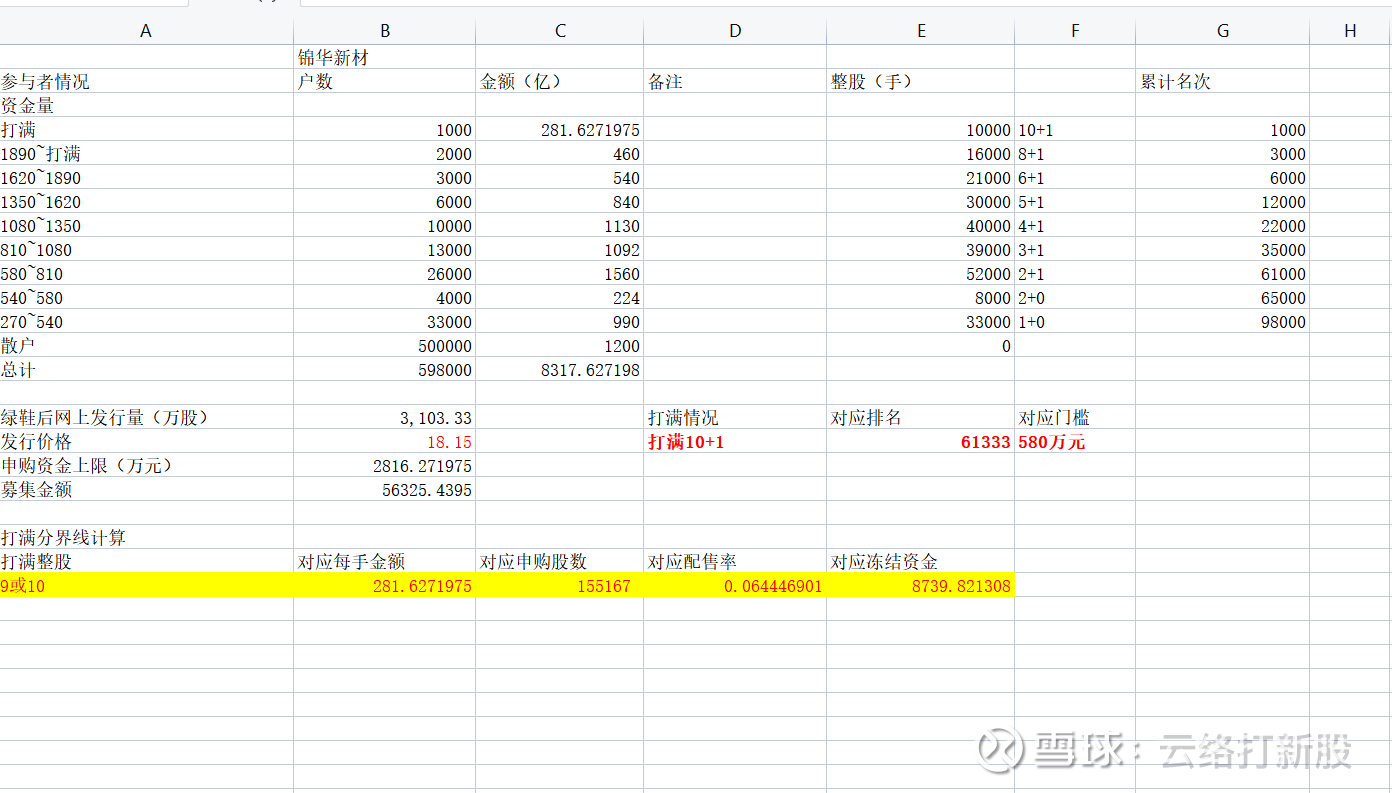The width and height of the screenshot is (1392, 793).
Task: Select the 1350~1620 row label
Action: (146, 201)
